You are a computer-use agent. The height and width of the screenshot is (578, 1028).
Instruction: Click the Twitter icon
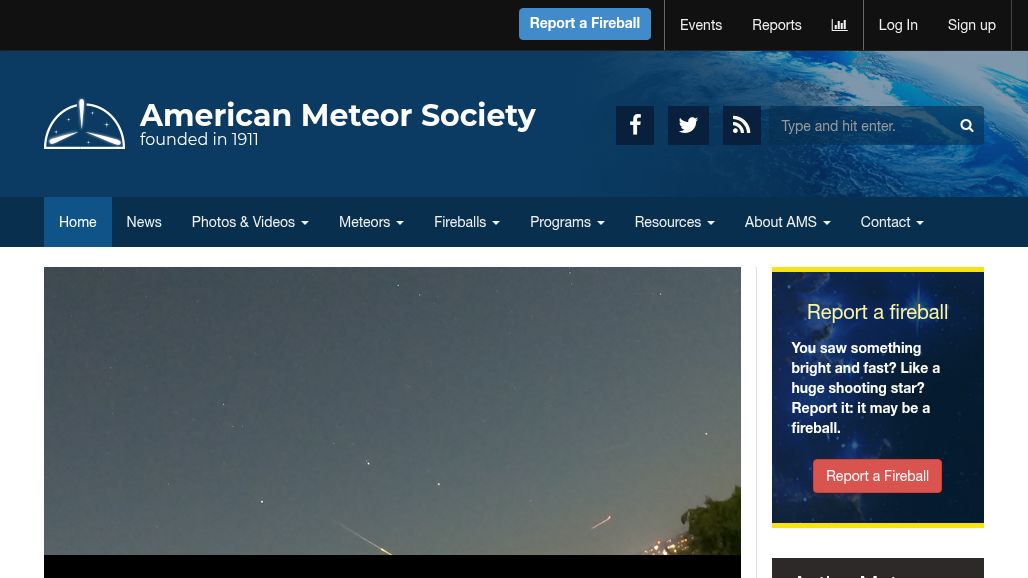click(x=688, y=125)
